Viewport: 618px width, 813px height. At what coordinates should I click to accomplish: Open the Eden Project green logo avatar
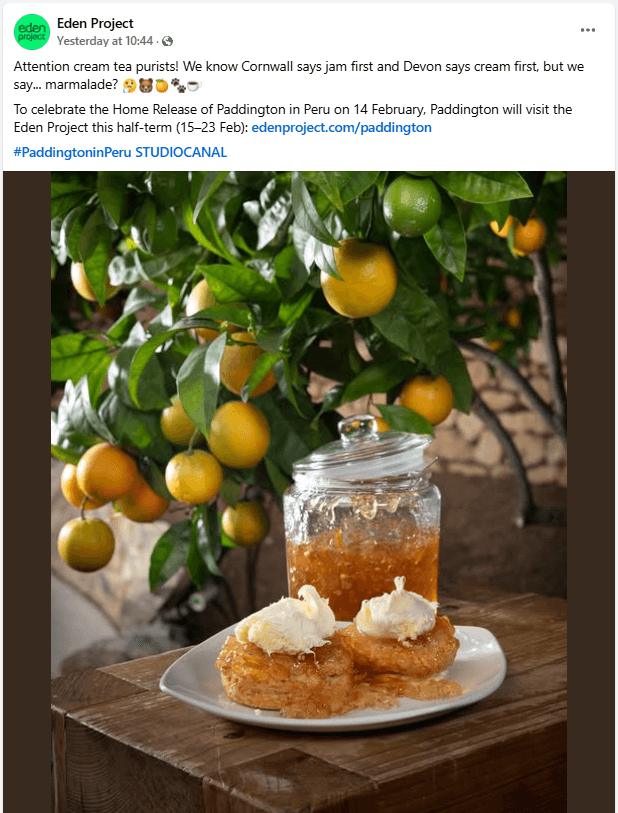32,32
